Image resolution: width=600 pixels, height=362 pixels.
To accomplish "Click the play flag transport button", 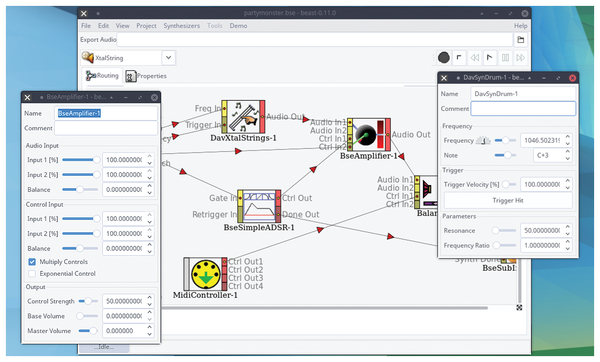I will 489,58.
